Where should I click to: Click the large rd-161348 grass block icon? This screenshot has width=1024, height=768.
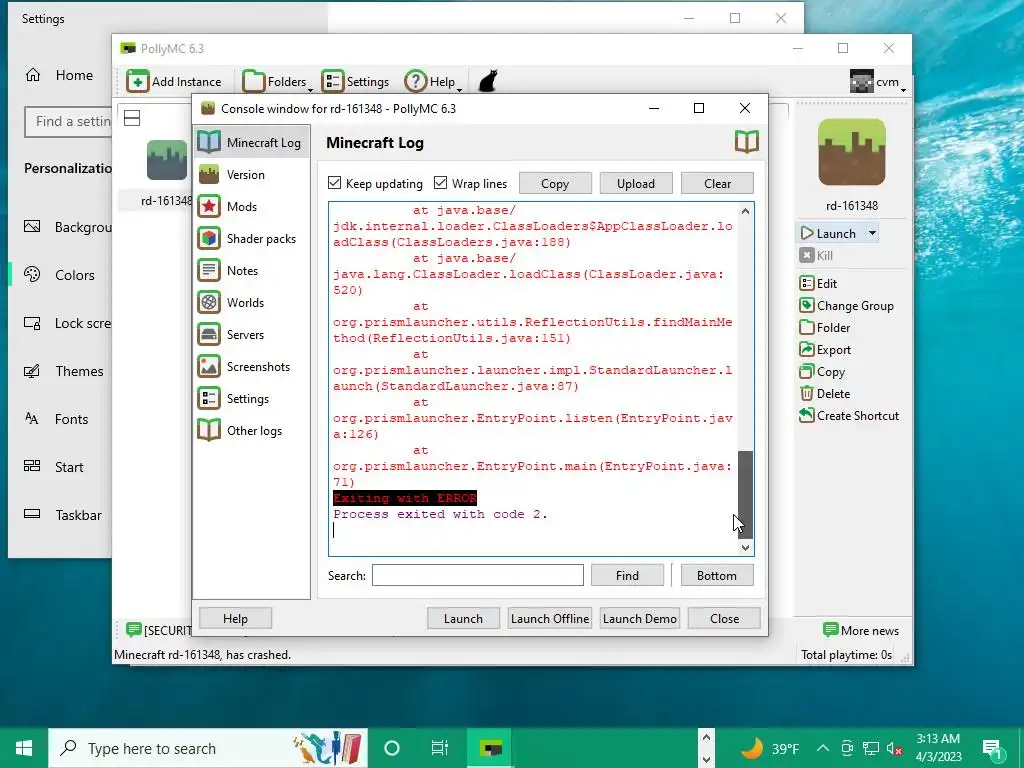[852, 152]
